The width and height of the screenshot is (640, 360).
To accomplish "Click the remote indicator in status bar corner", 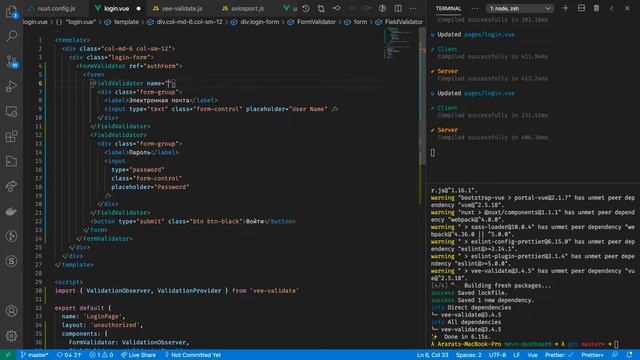I will tap(8, 355).
